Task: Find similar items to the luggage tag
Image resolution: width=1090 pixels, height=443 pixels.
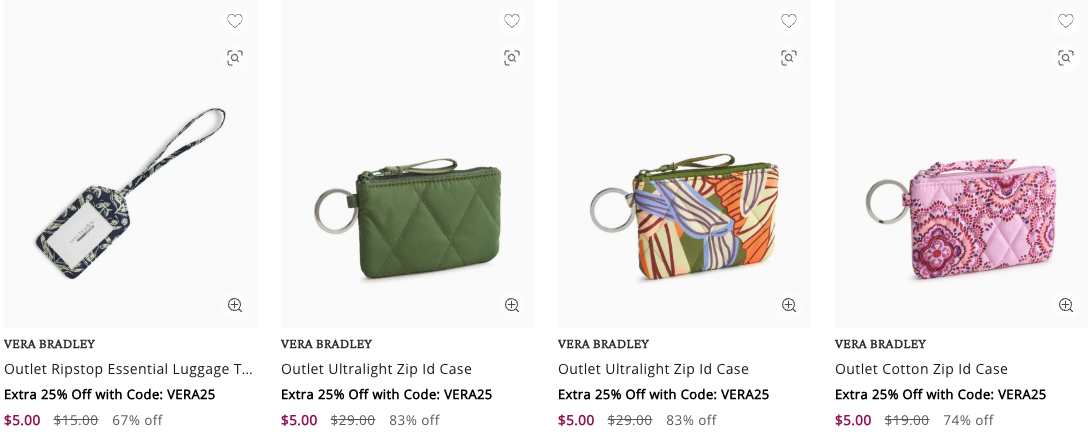Action: (234, 58)
